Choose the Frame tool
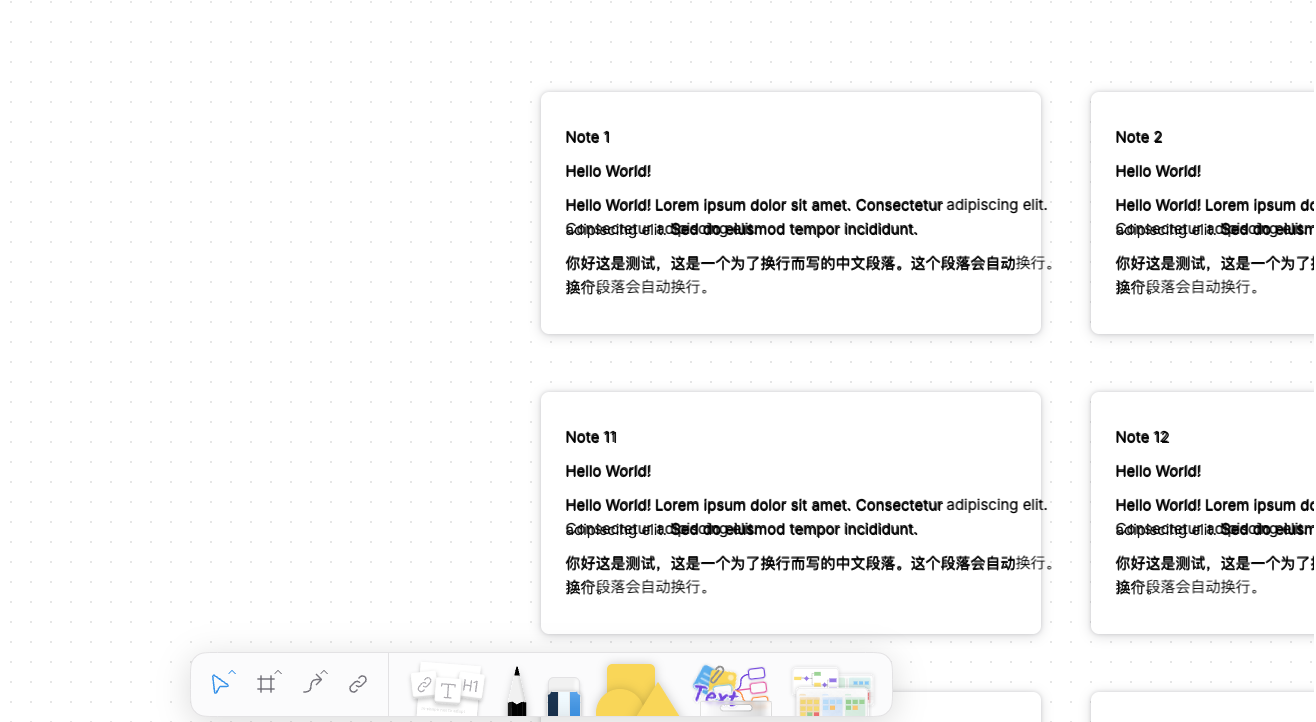1316x722 pixels. click(265, 684)
